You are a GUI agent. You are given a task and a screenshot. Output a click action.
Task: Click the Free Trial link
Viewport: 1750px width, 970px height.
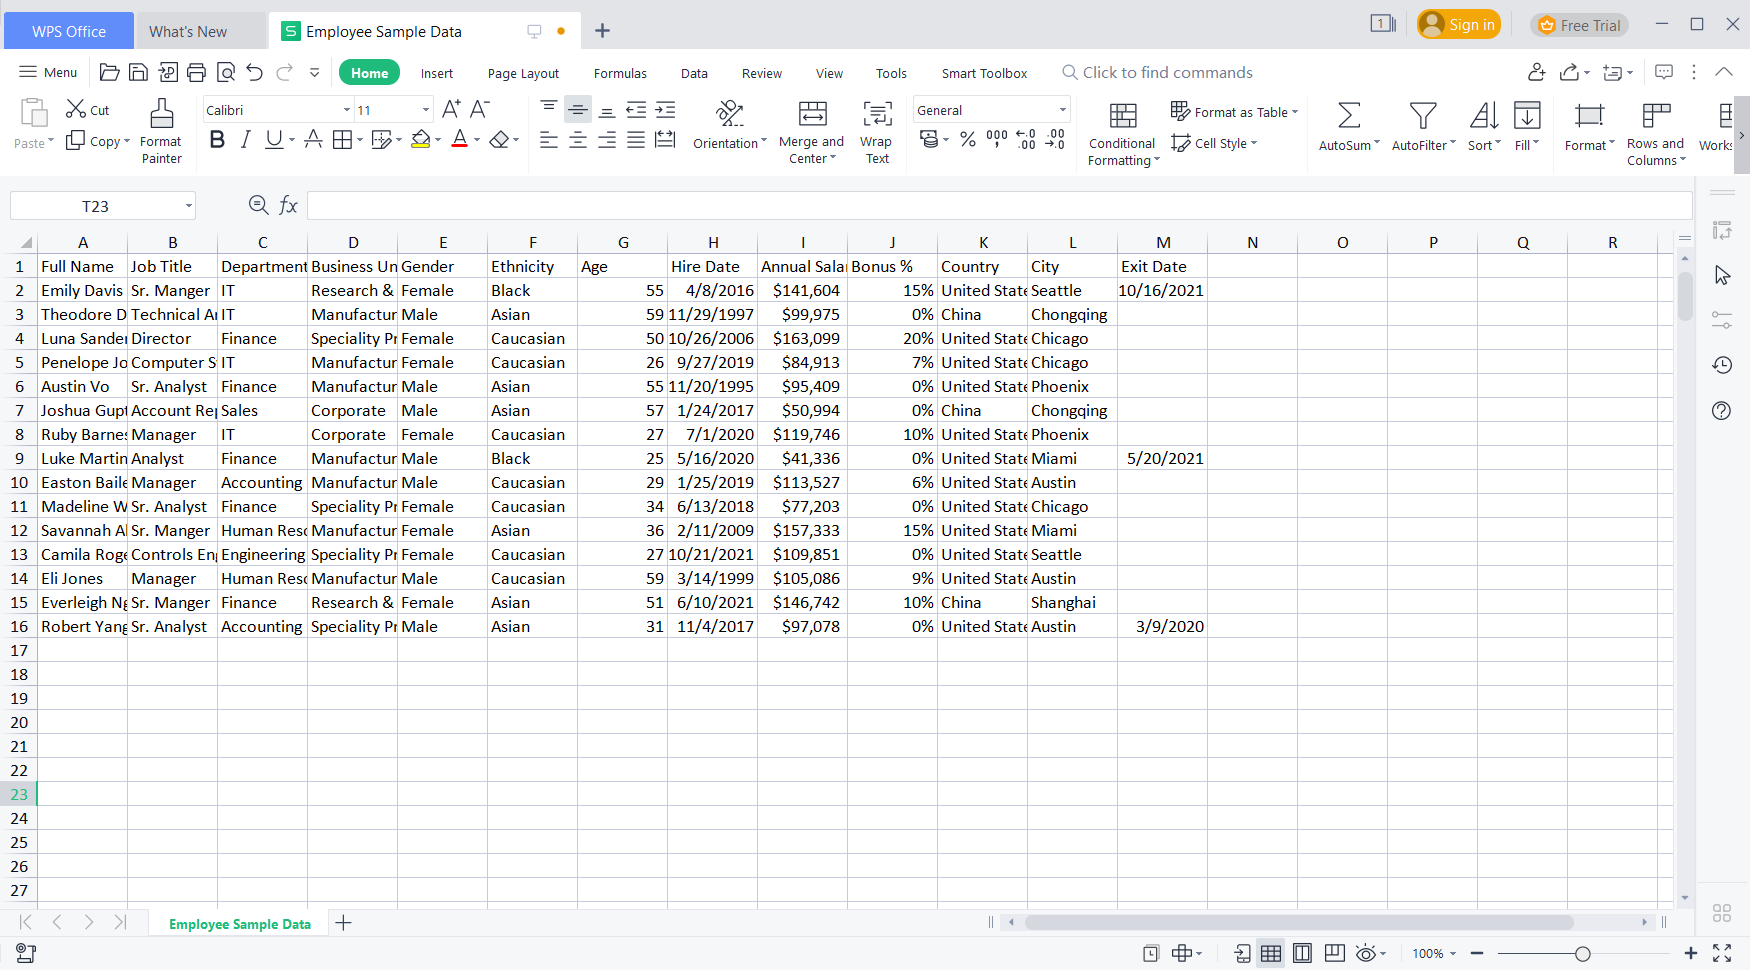point(1580,24)
